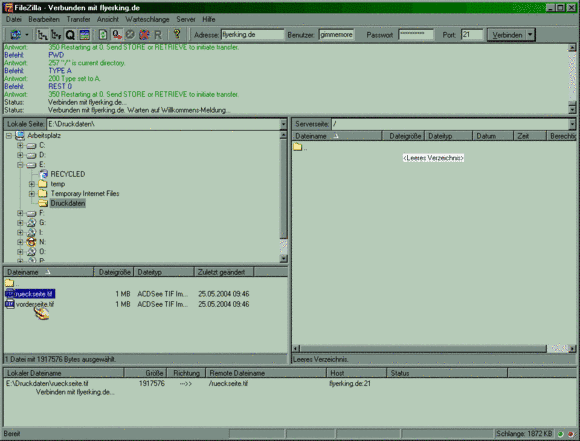Collapse the Arbeitsplatz tree node
Viewport: 580px width, 441px height.
coord(9,136)
